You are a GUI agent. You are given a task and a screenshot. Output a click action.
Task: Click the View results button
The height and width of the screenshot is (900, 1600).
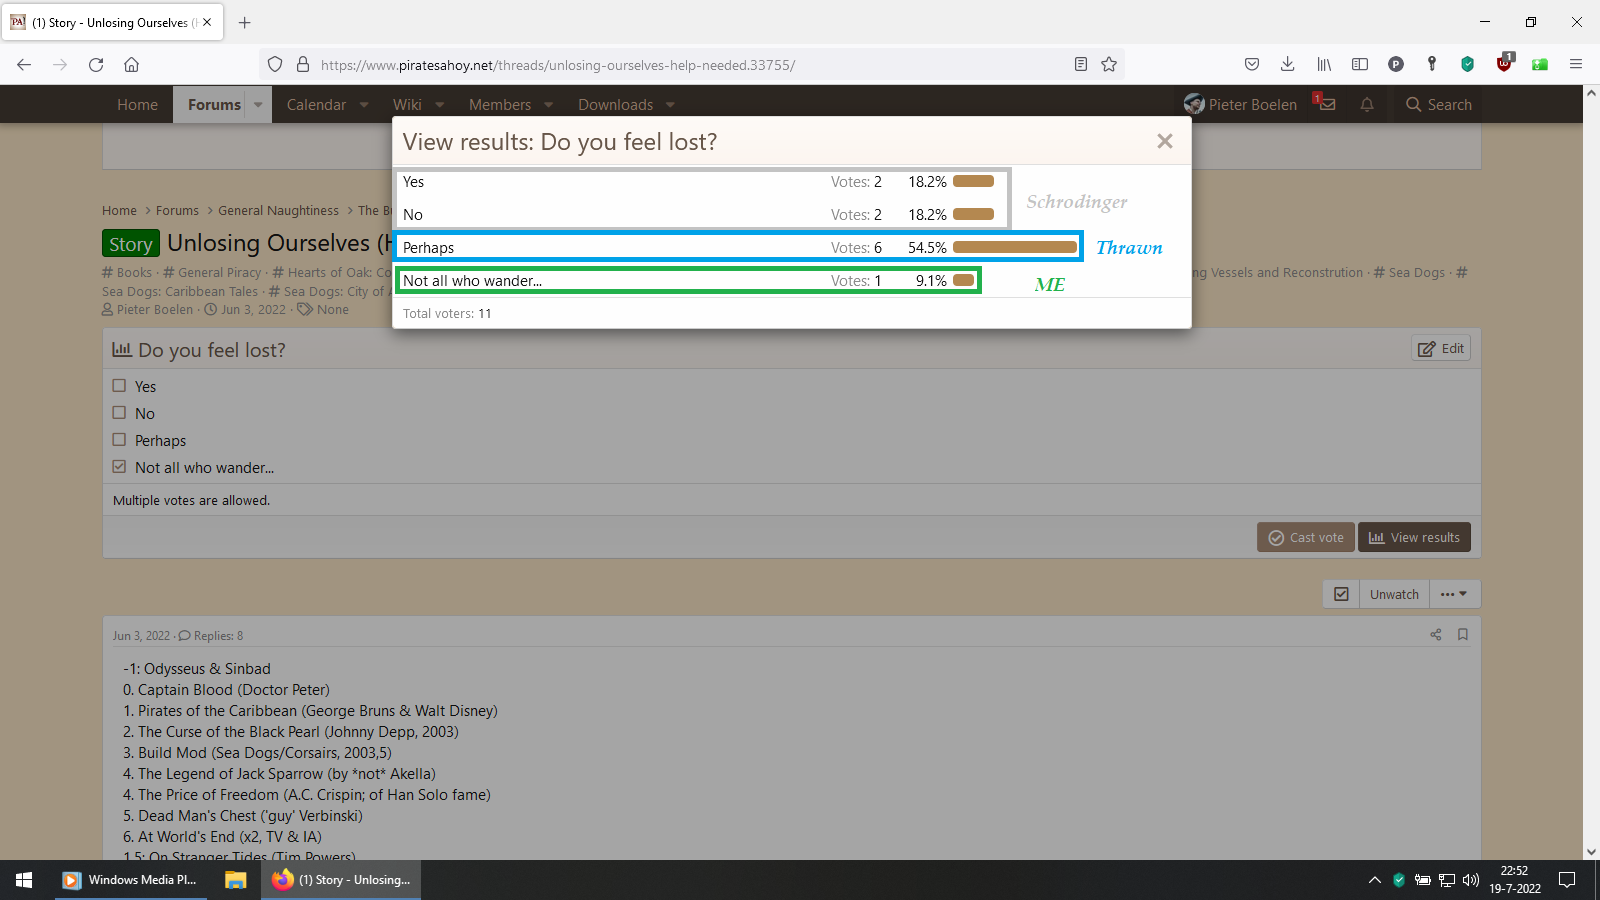click(x=1414, y=537)
